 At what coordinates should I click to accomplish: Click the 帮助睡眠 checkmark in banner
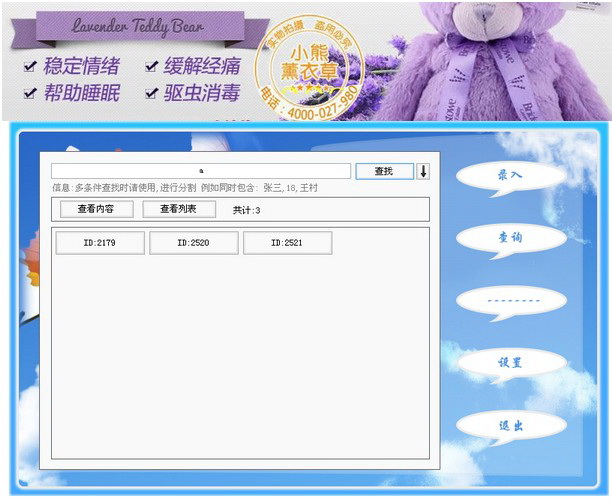30,93
